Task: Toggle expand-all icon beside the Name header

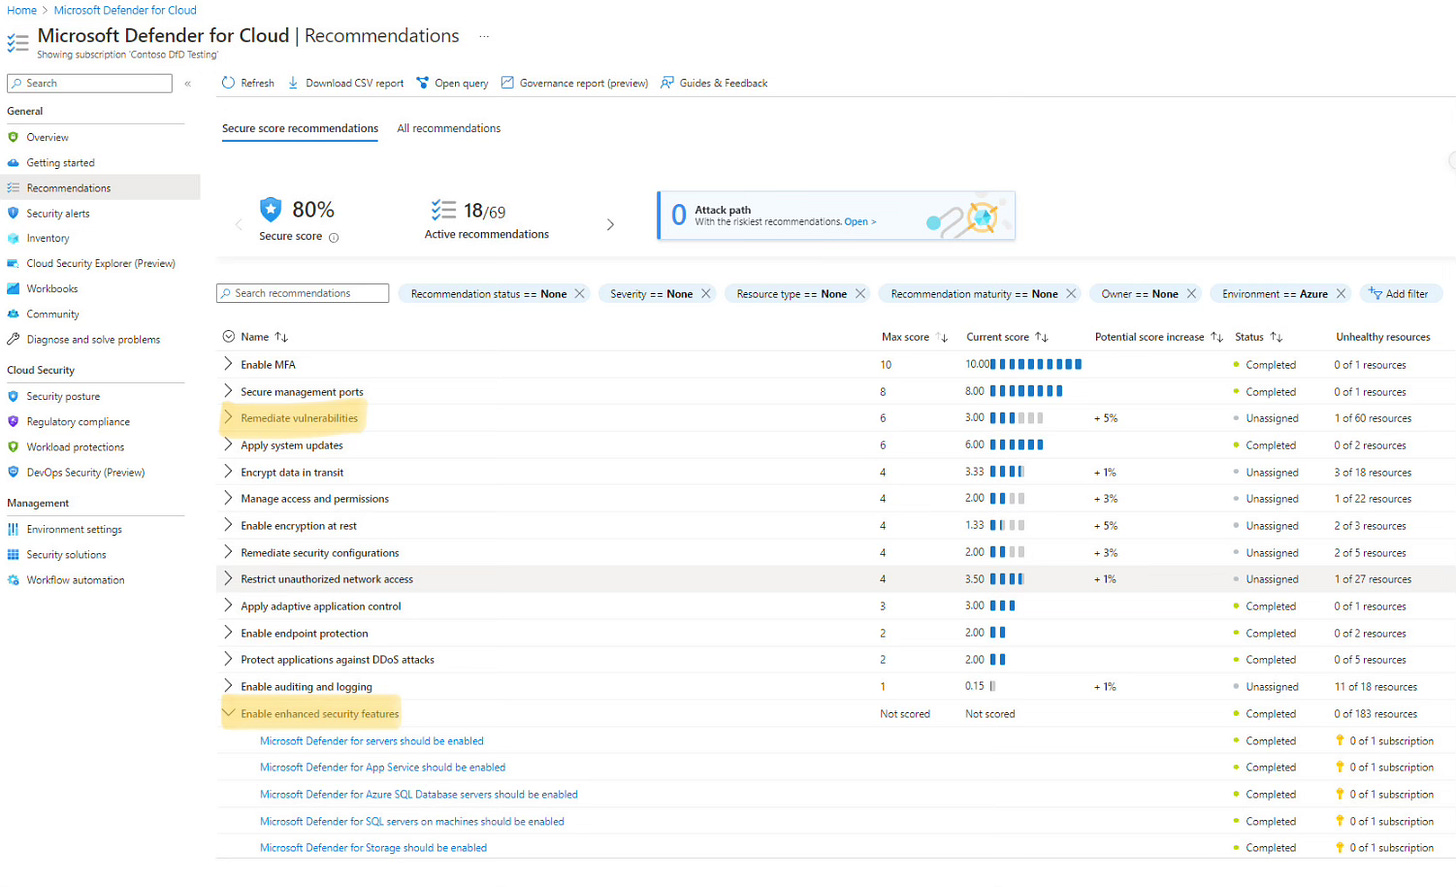Action: coord(228,337)
